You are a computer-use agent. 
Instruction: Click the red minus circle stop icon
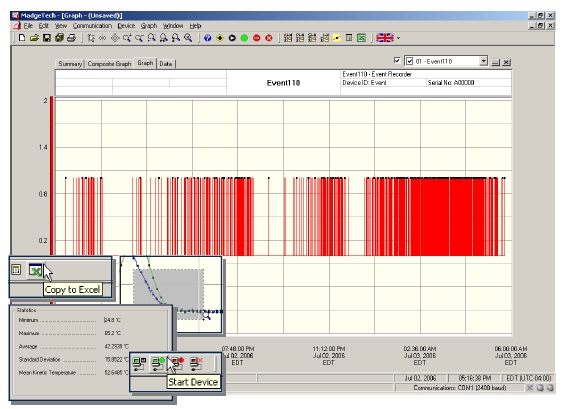(257, 38)
